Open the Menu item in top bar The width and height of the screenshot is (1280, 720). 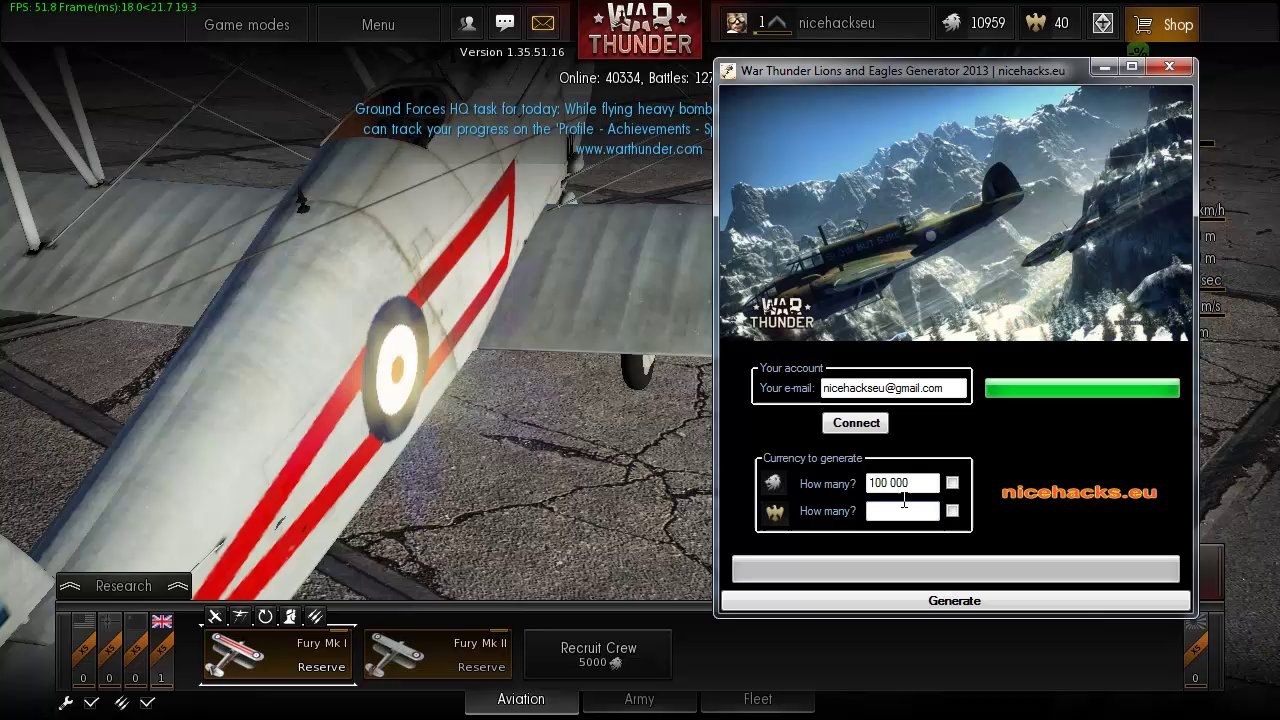pyautogui.click(x=378, y=24)
